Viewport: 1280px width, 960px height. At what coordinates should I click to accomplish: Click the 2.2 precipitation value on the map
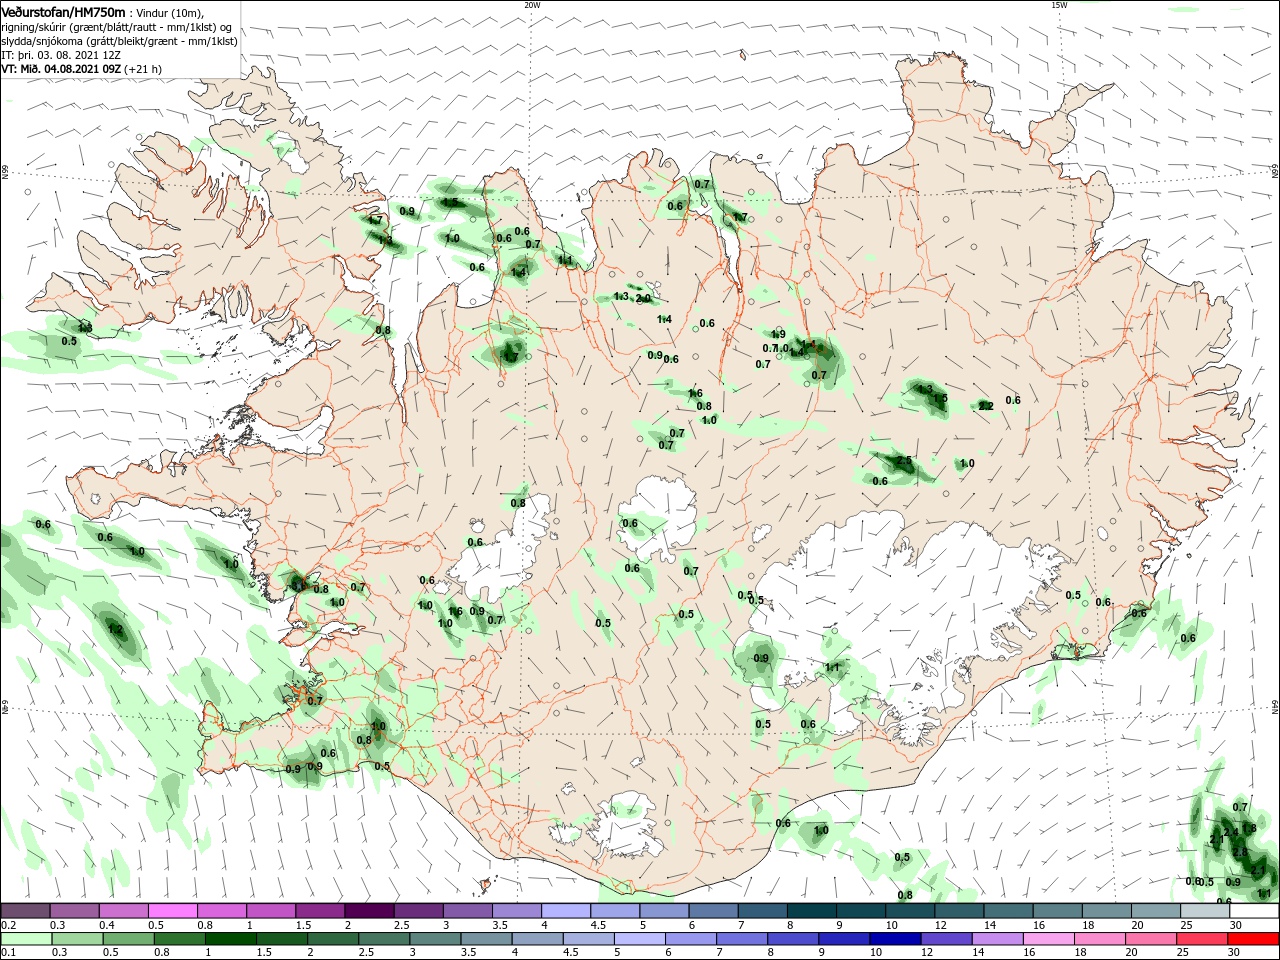[985, 406]
